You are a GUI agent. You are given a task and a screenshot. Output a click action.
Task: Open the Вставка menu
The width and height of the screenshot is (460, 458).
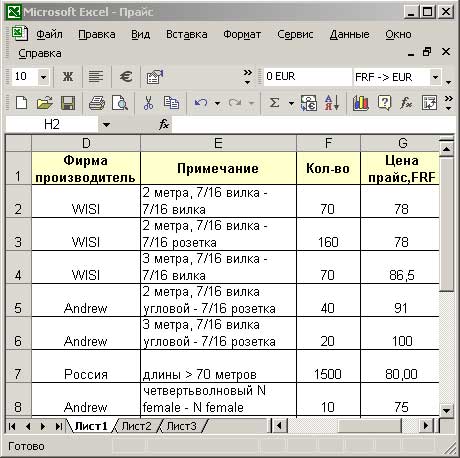[187, 34]
